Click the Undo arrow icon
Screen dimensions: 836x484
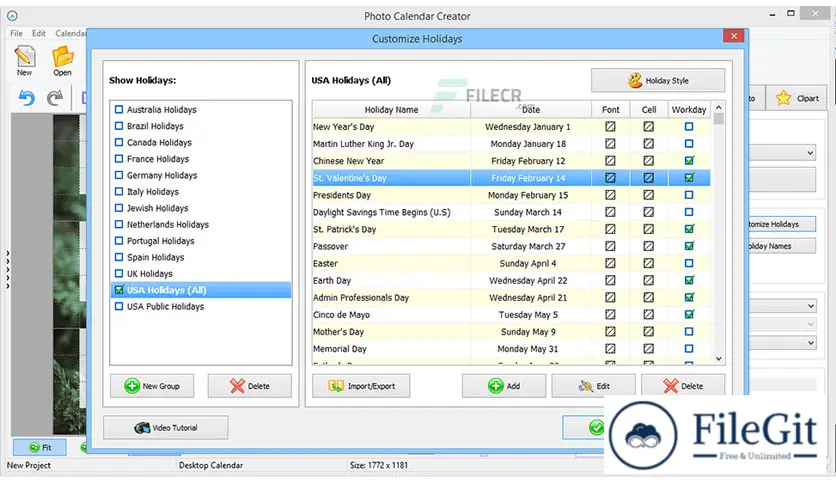click(x=27, y=98)
